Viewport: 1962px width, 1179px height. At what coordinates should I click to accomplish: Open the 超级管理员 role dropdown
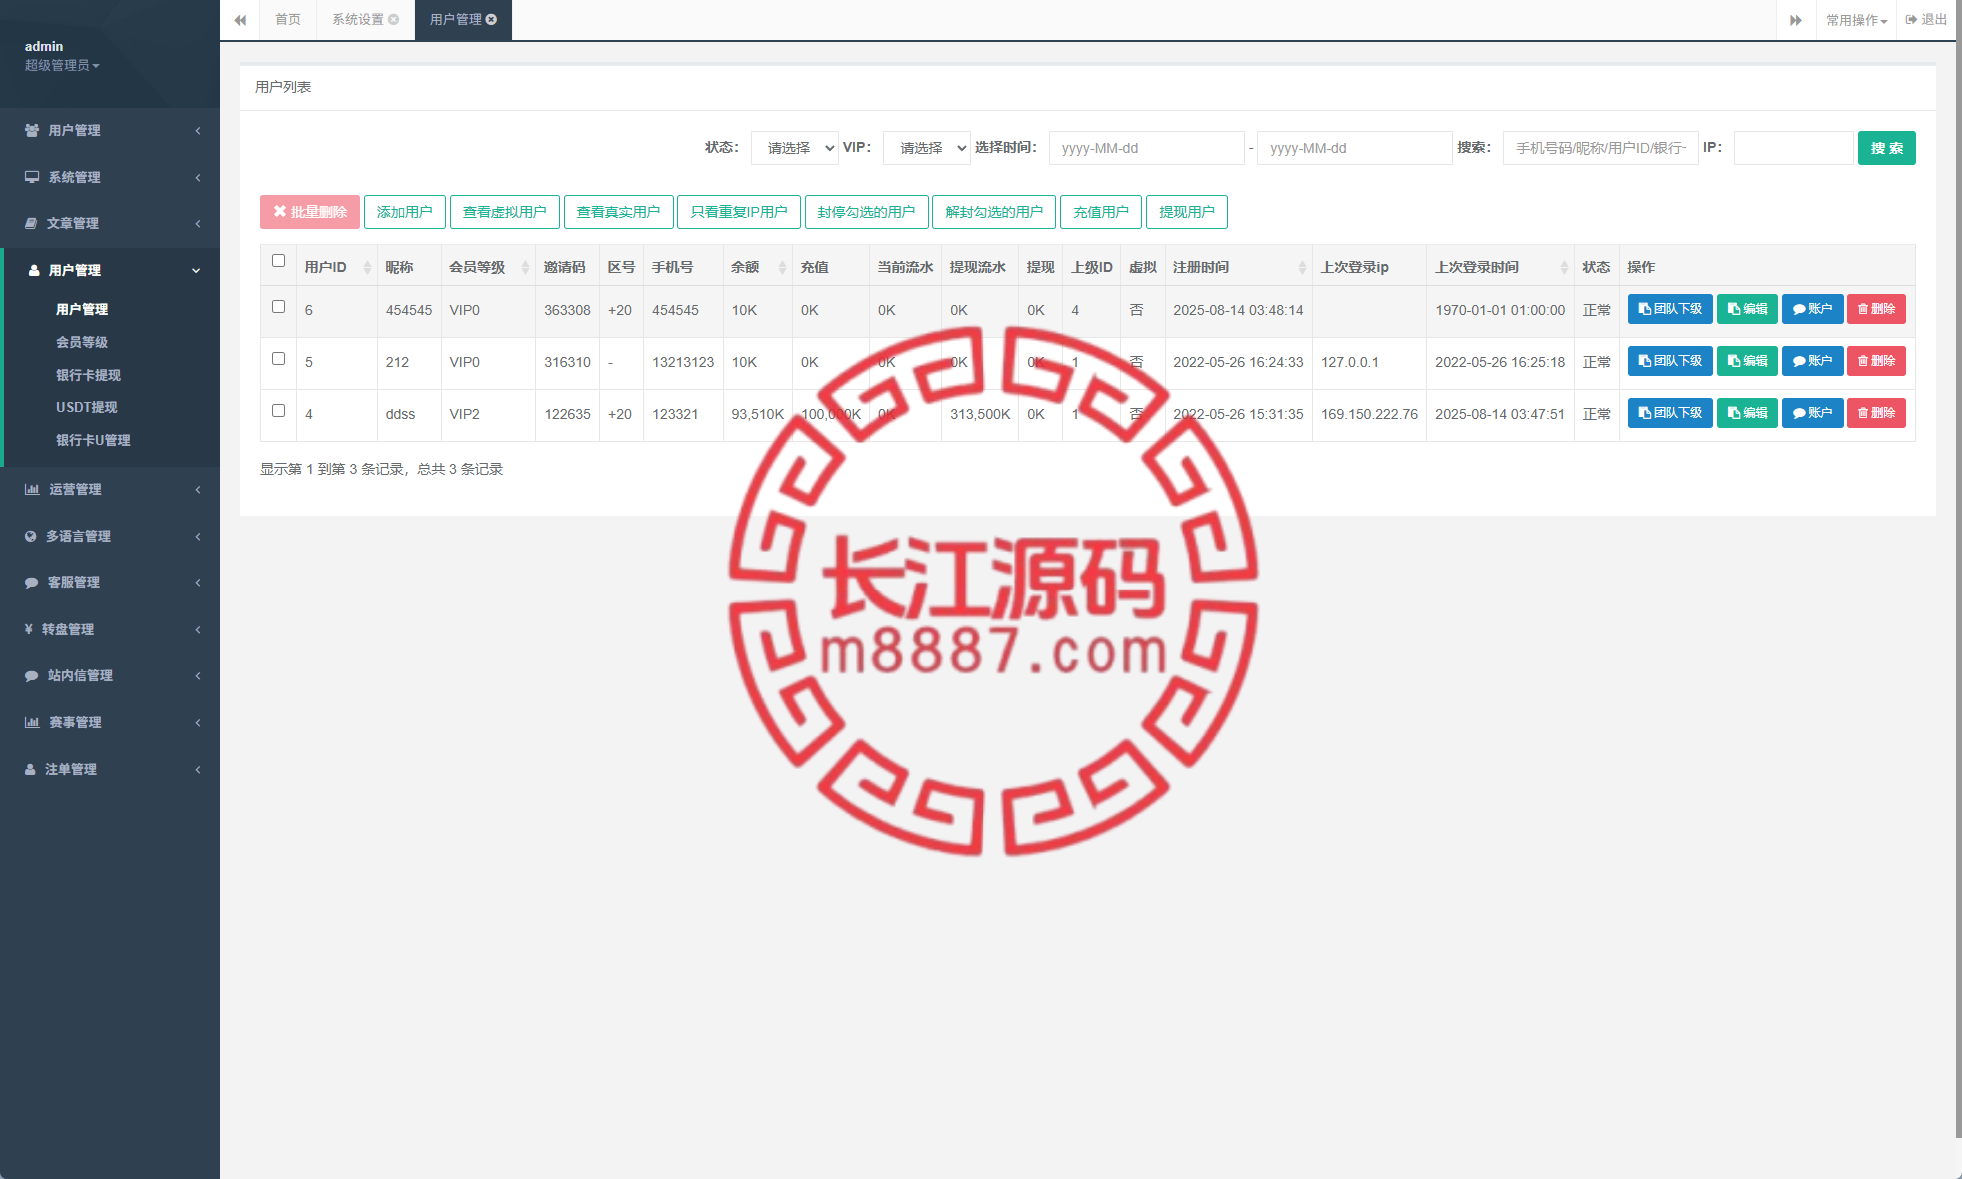pos(62,65)
